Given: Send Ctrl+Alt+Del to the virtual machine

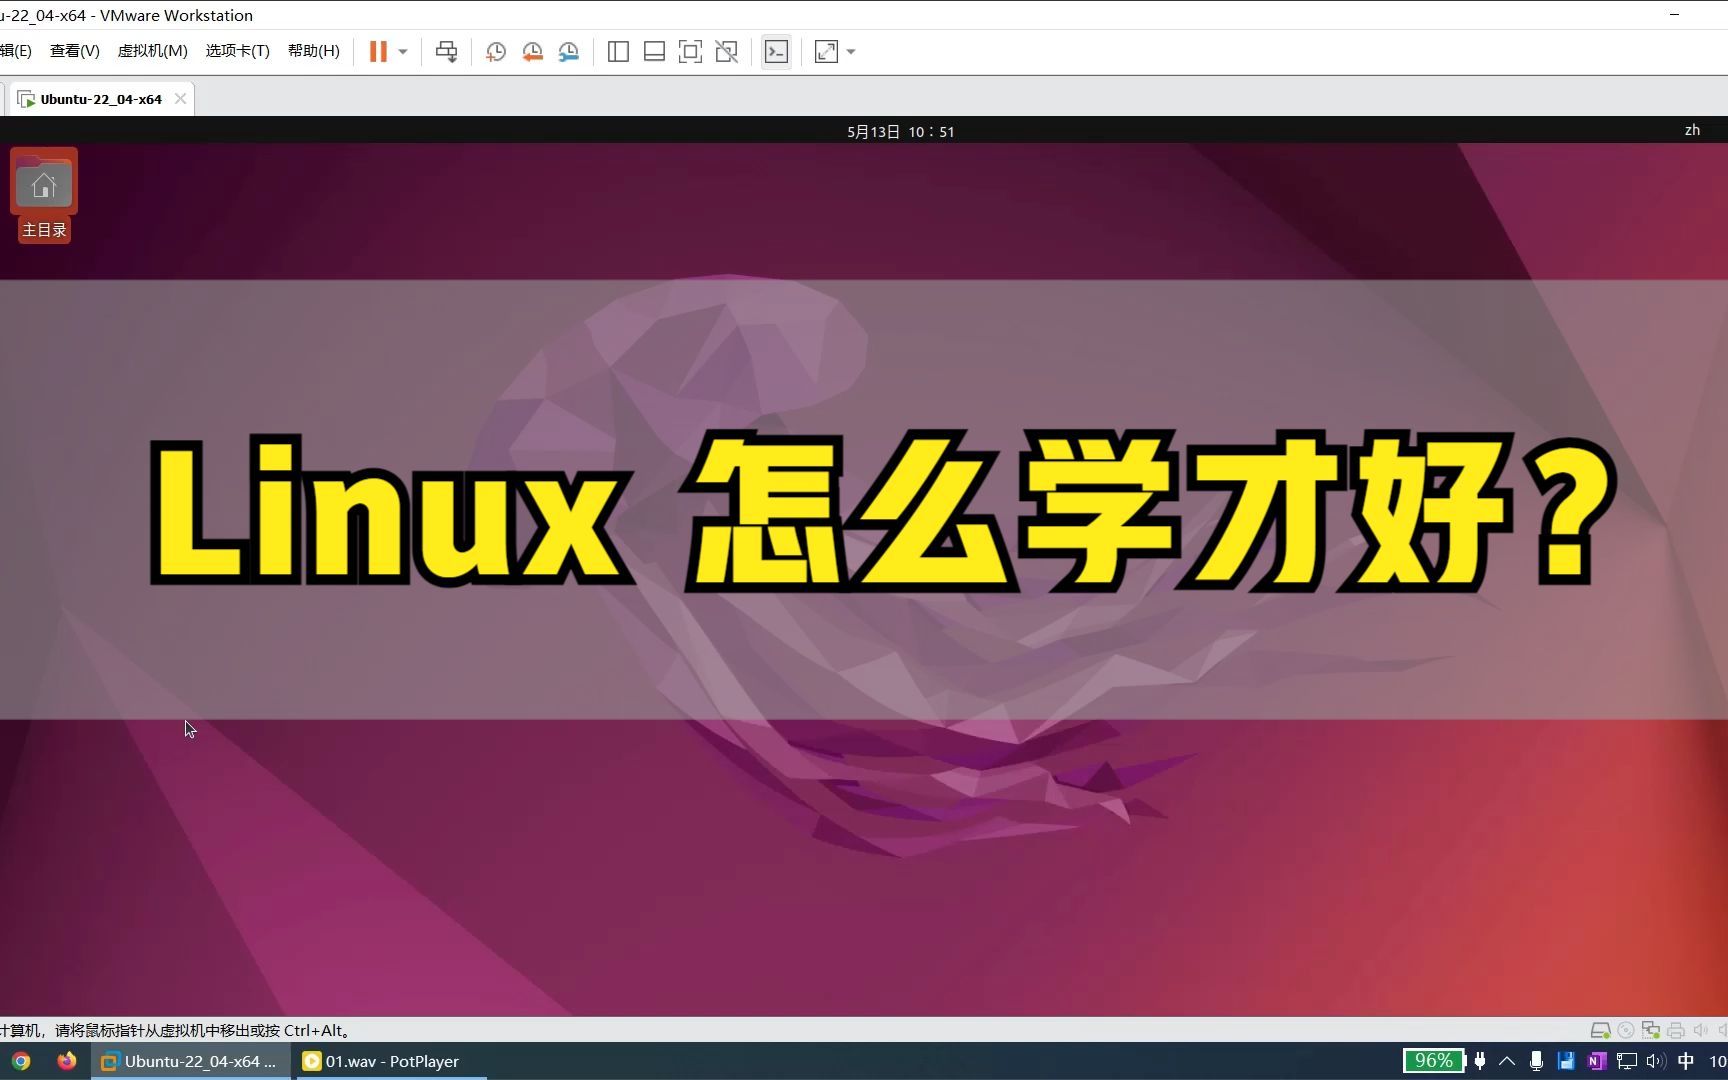Looking at the screenshot, I should click(x=446, y=51).
